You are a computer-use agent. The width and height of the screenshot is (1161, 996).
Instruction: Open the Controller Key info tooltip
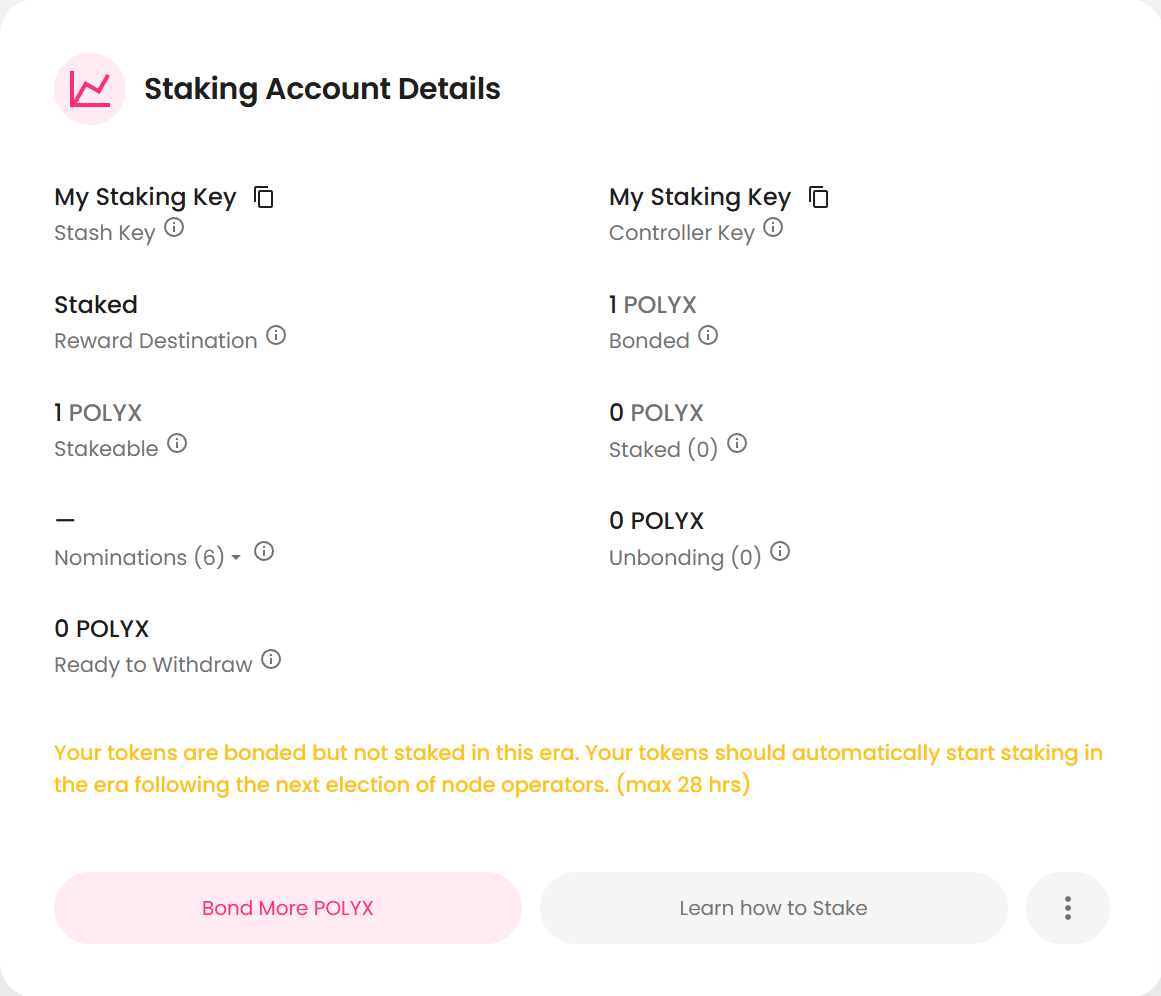[773, 227]
